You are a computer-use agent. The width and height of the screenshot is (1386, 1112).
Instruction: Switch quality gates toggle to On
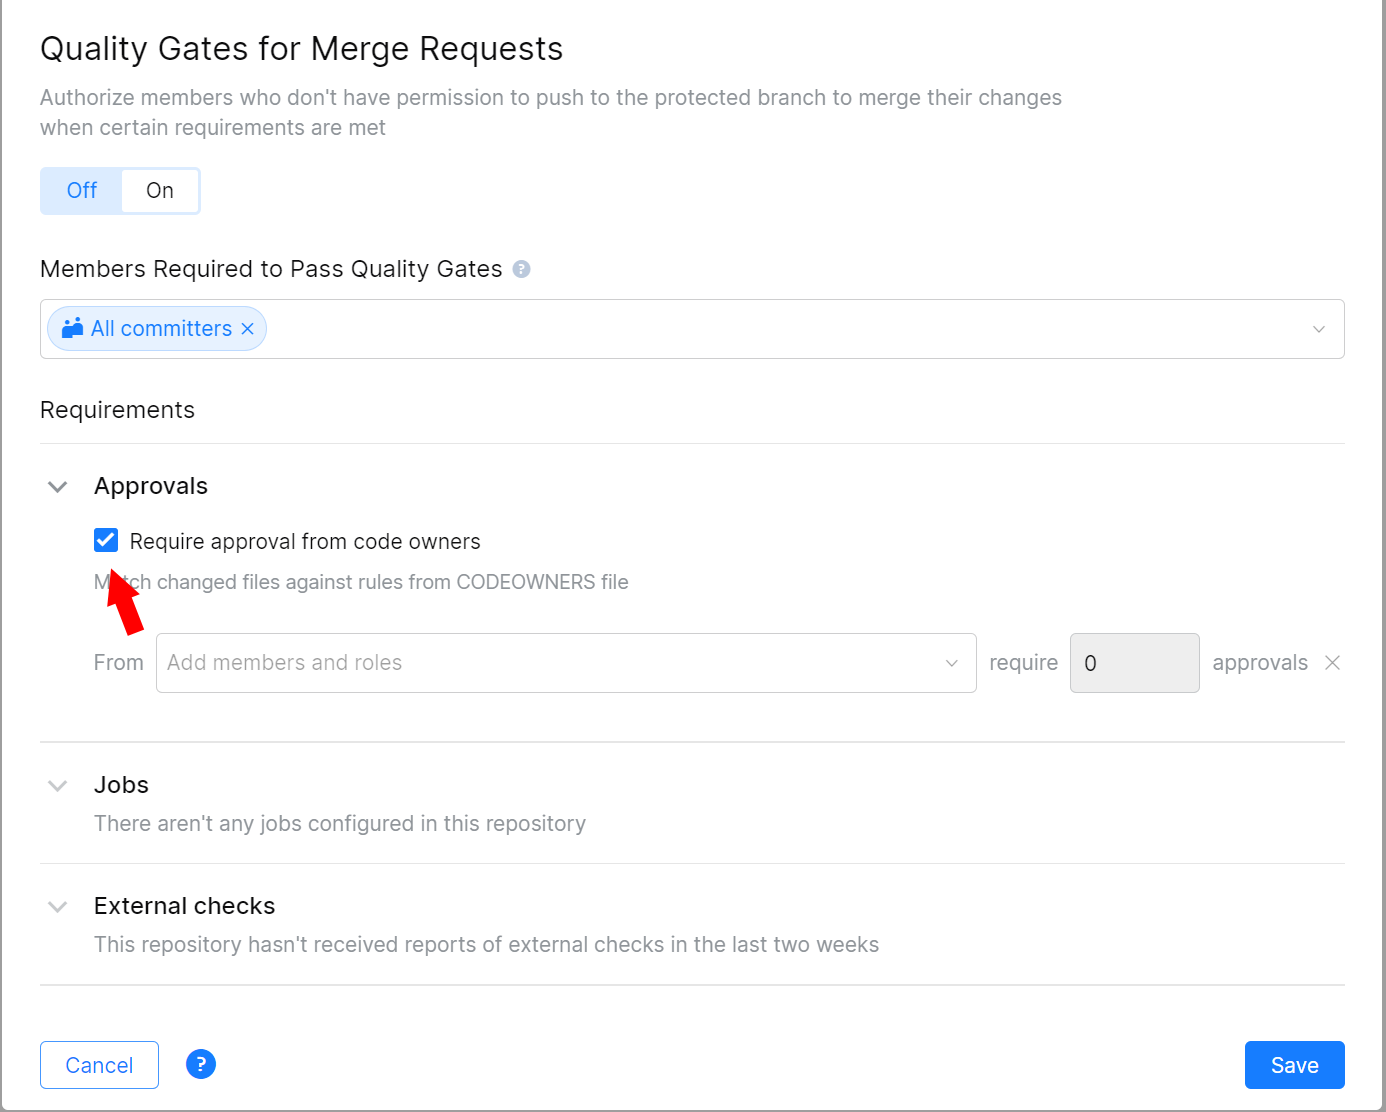[160, 191]
